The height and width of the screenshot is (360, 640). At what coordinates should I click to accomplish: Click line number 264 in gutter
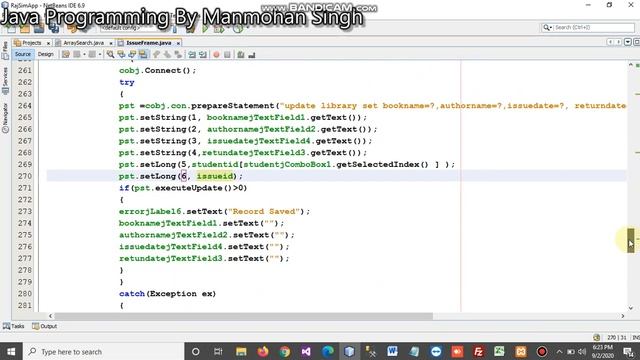tap(24, 105)
